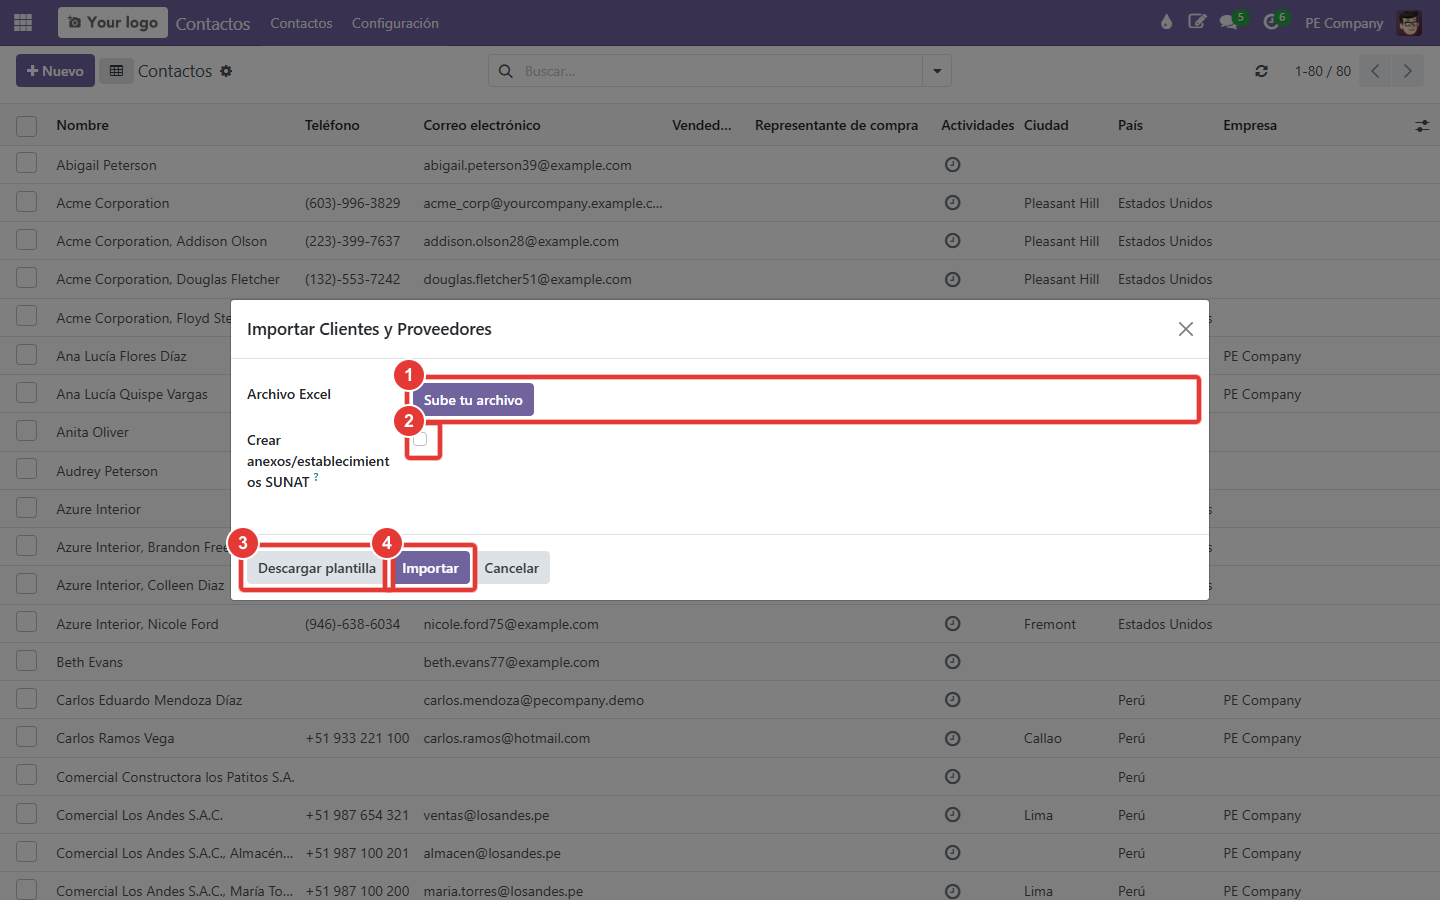Click the help tooltip mark beside SUNAT label
The image size is (1440, 900).
point(316,477)
